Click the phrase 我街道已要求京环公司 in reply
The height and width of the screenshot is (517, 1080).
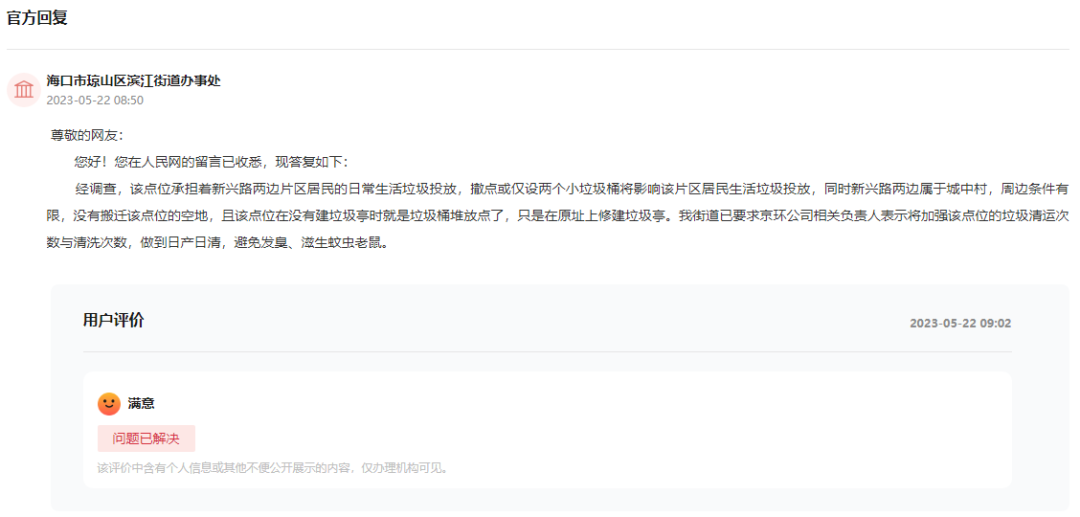click(x=747, y=215)
